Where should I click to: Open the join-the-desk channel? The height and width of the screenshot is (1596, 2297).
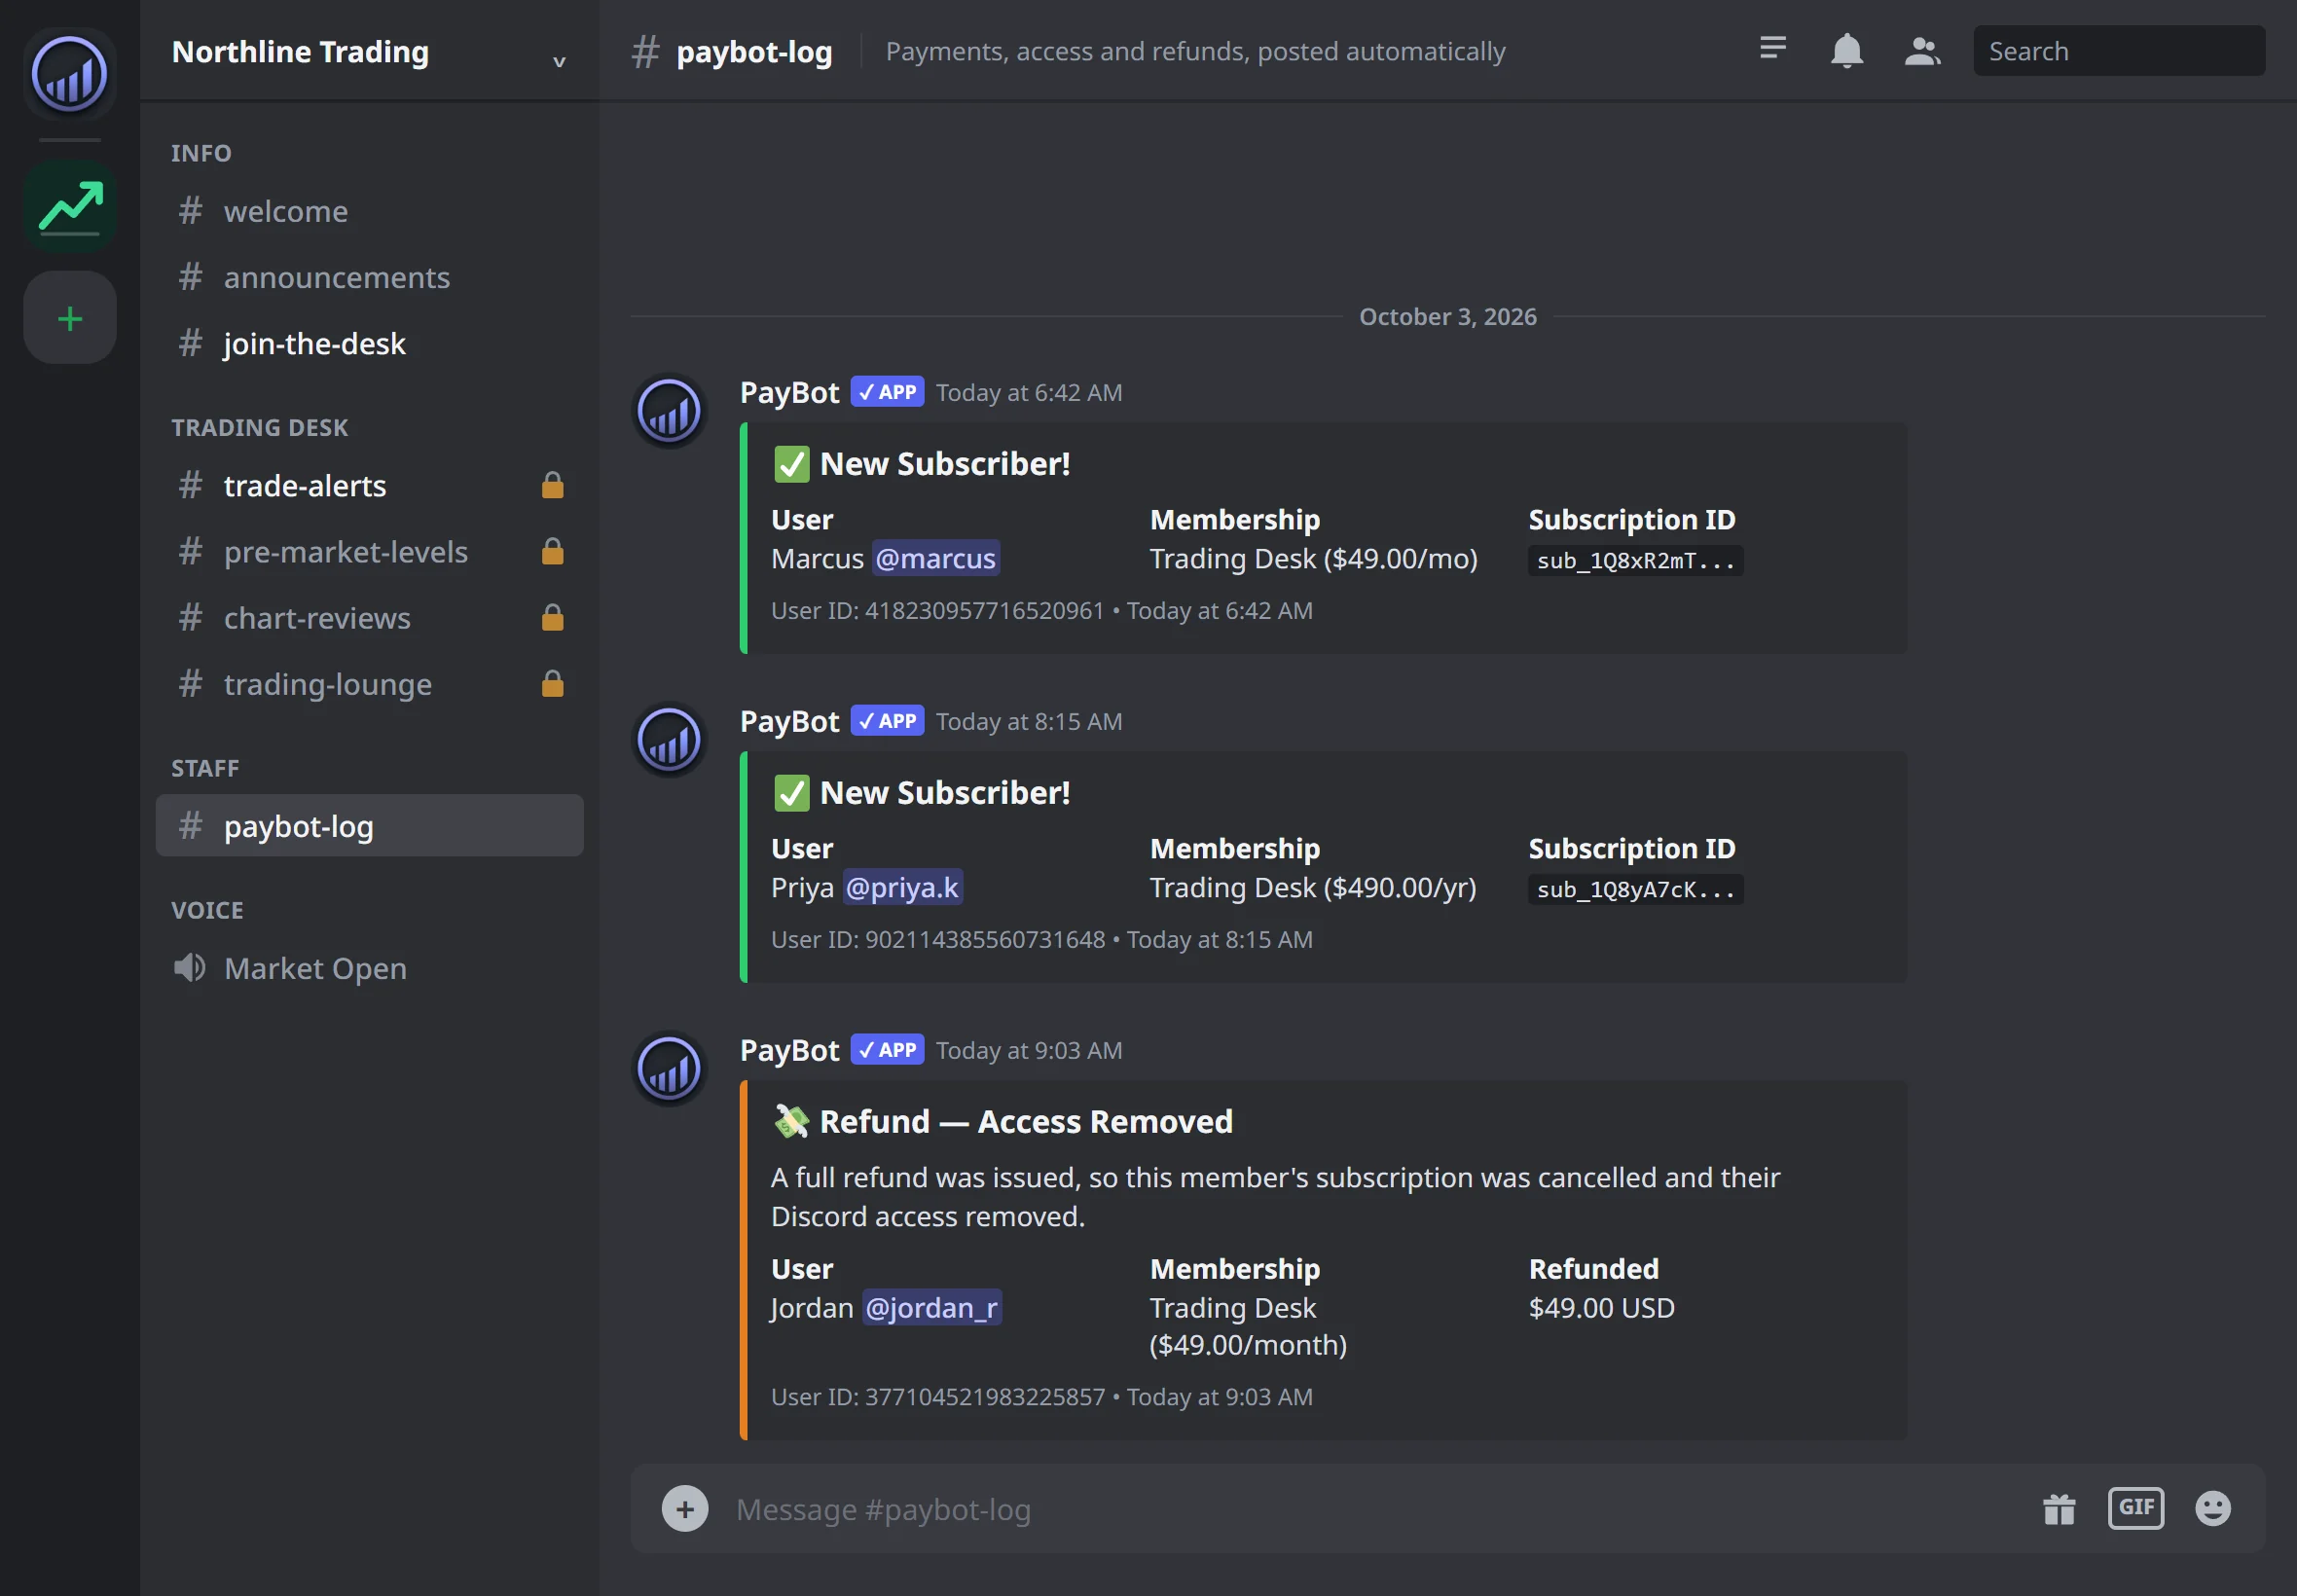[x=369, y=343]
